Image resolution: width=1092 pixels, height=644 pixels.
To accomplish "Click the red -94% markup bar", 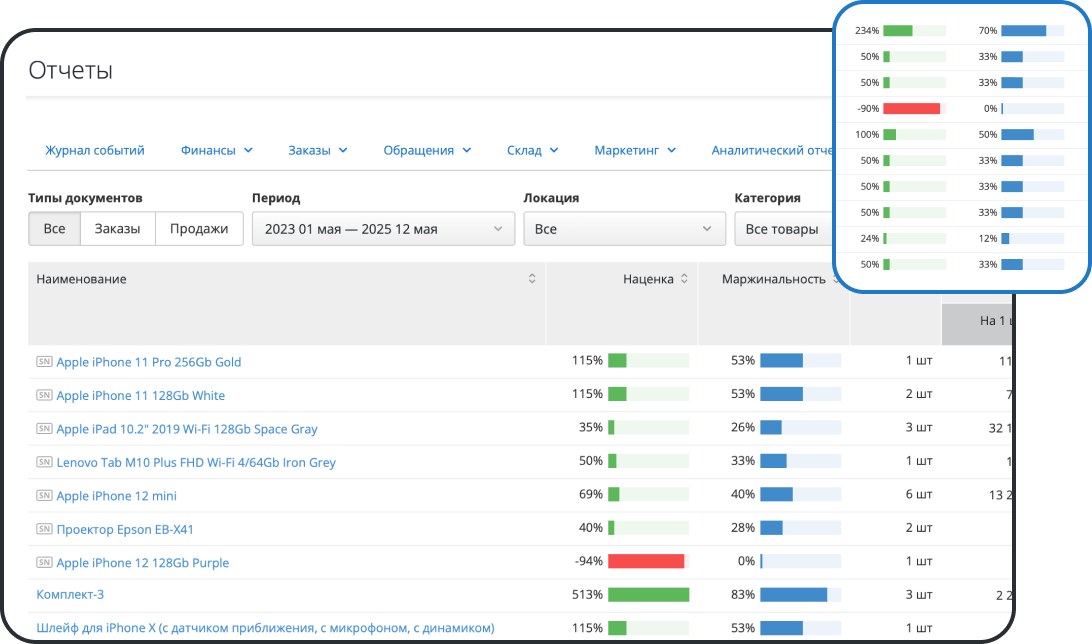I will 646,561.
